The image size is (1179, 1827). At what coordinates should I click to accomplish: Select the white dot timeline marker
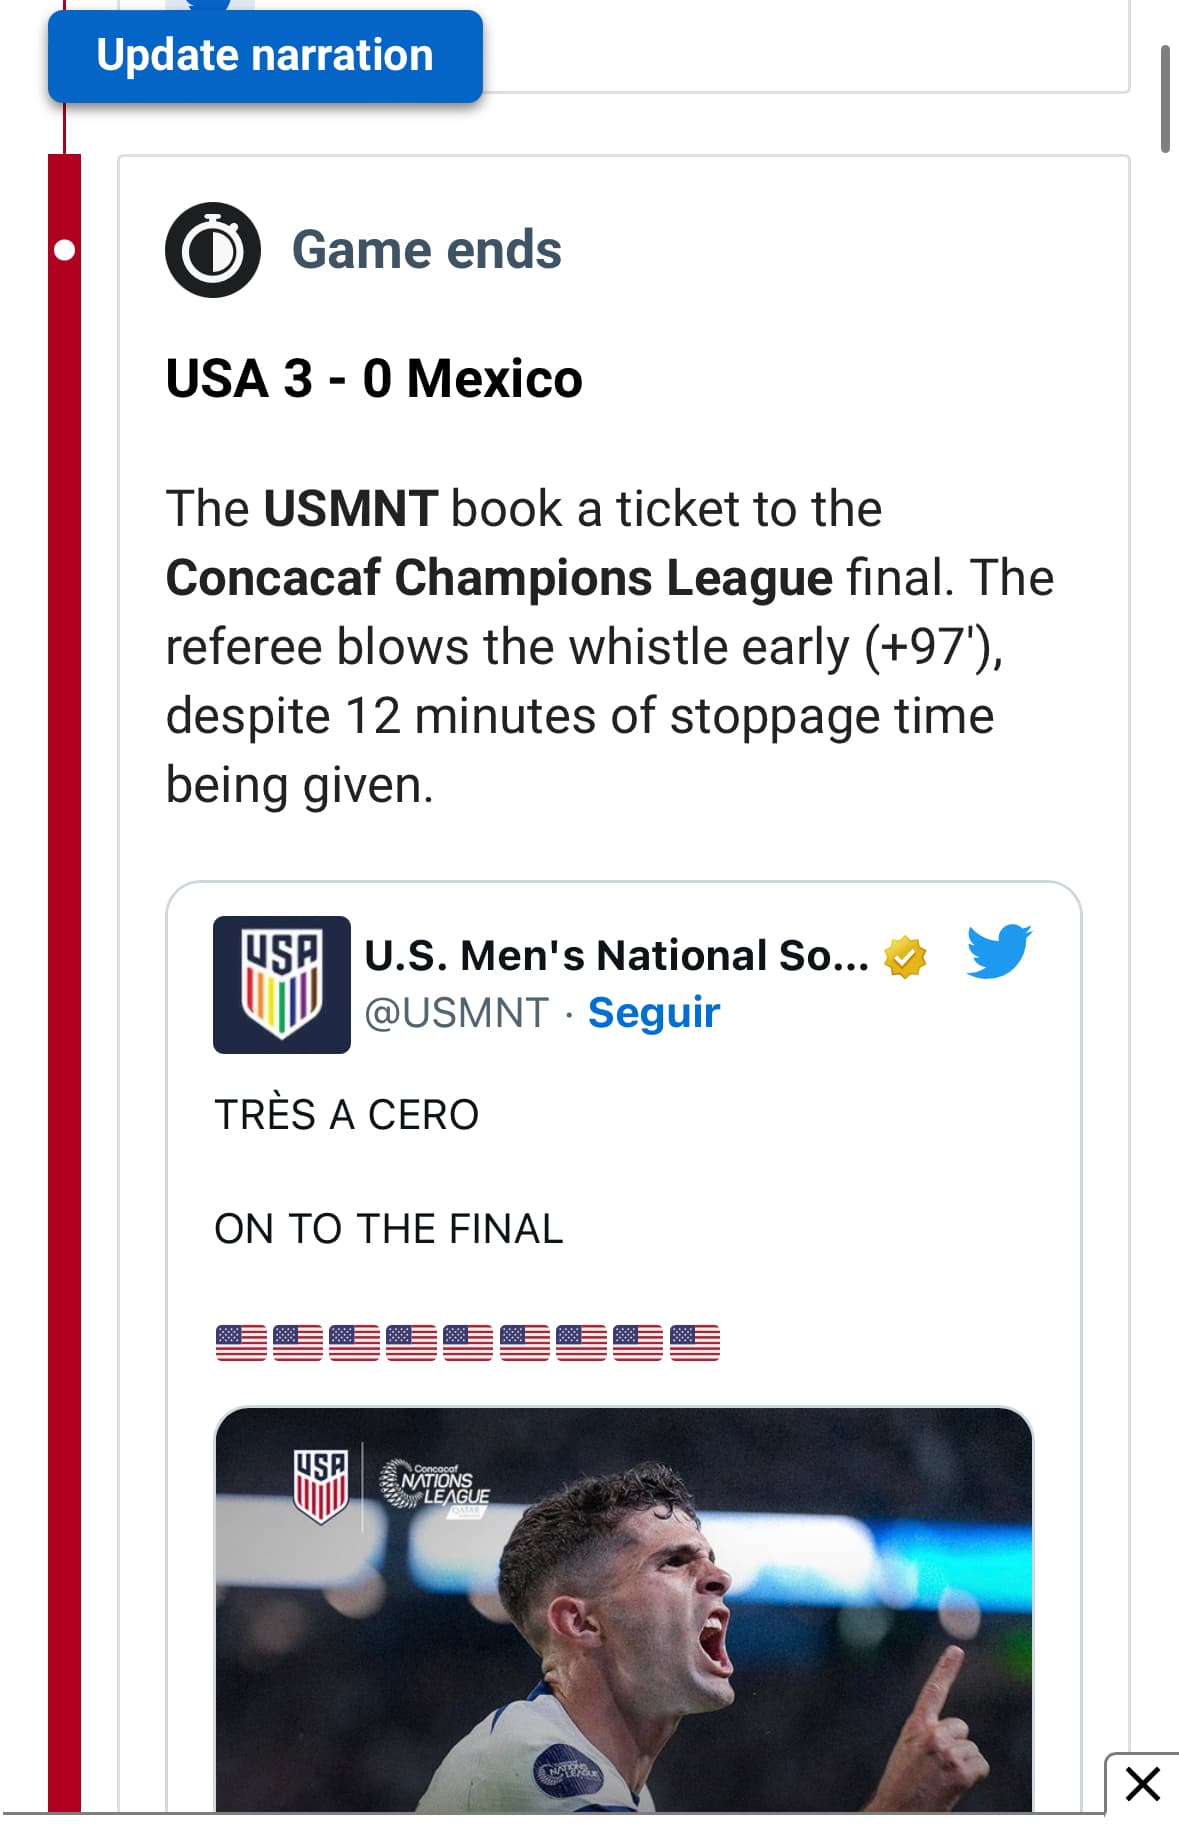click(64, 250)
